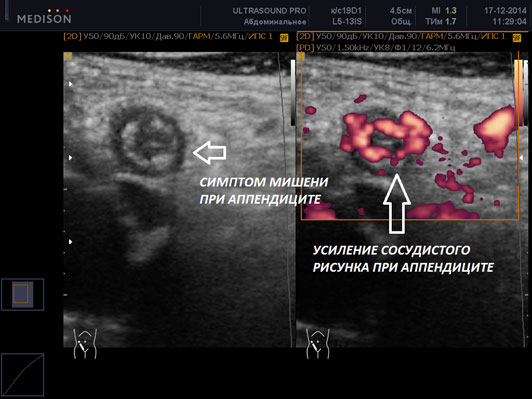The width and height of the screenshot is (532, 399).
Task: Click the left image M orientation marker
Action: point(68,56)
